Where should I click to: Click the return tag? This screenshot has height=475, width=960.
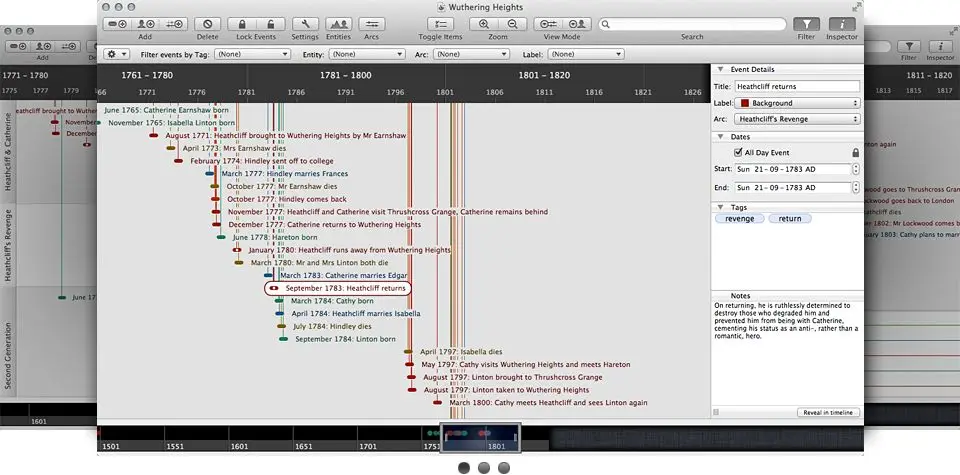coord(790,219)
